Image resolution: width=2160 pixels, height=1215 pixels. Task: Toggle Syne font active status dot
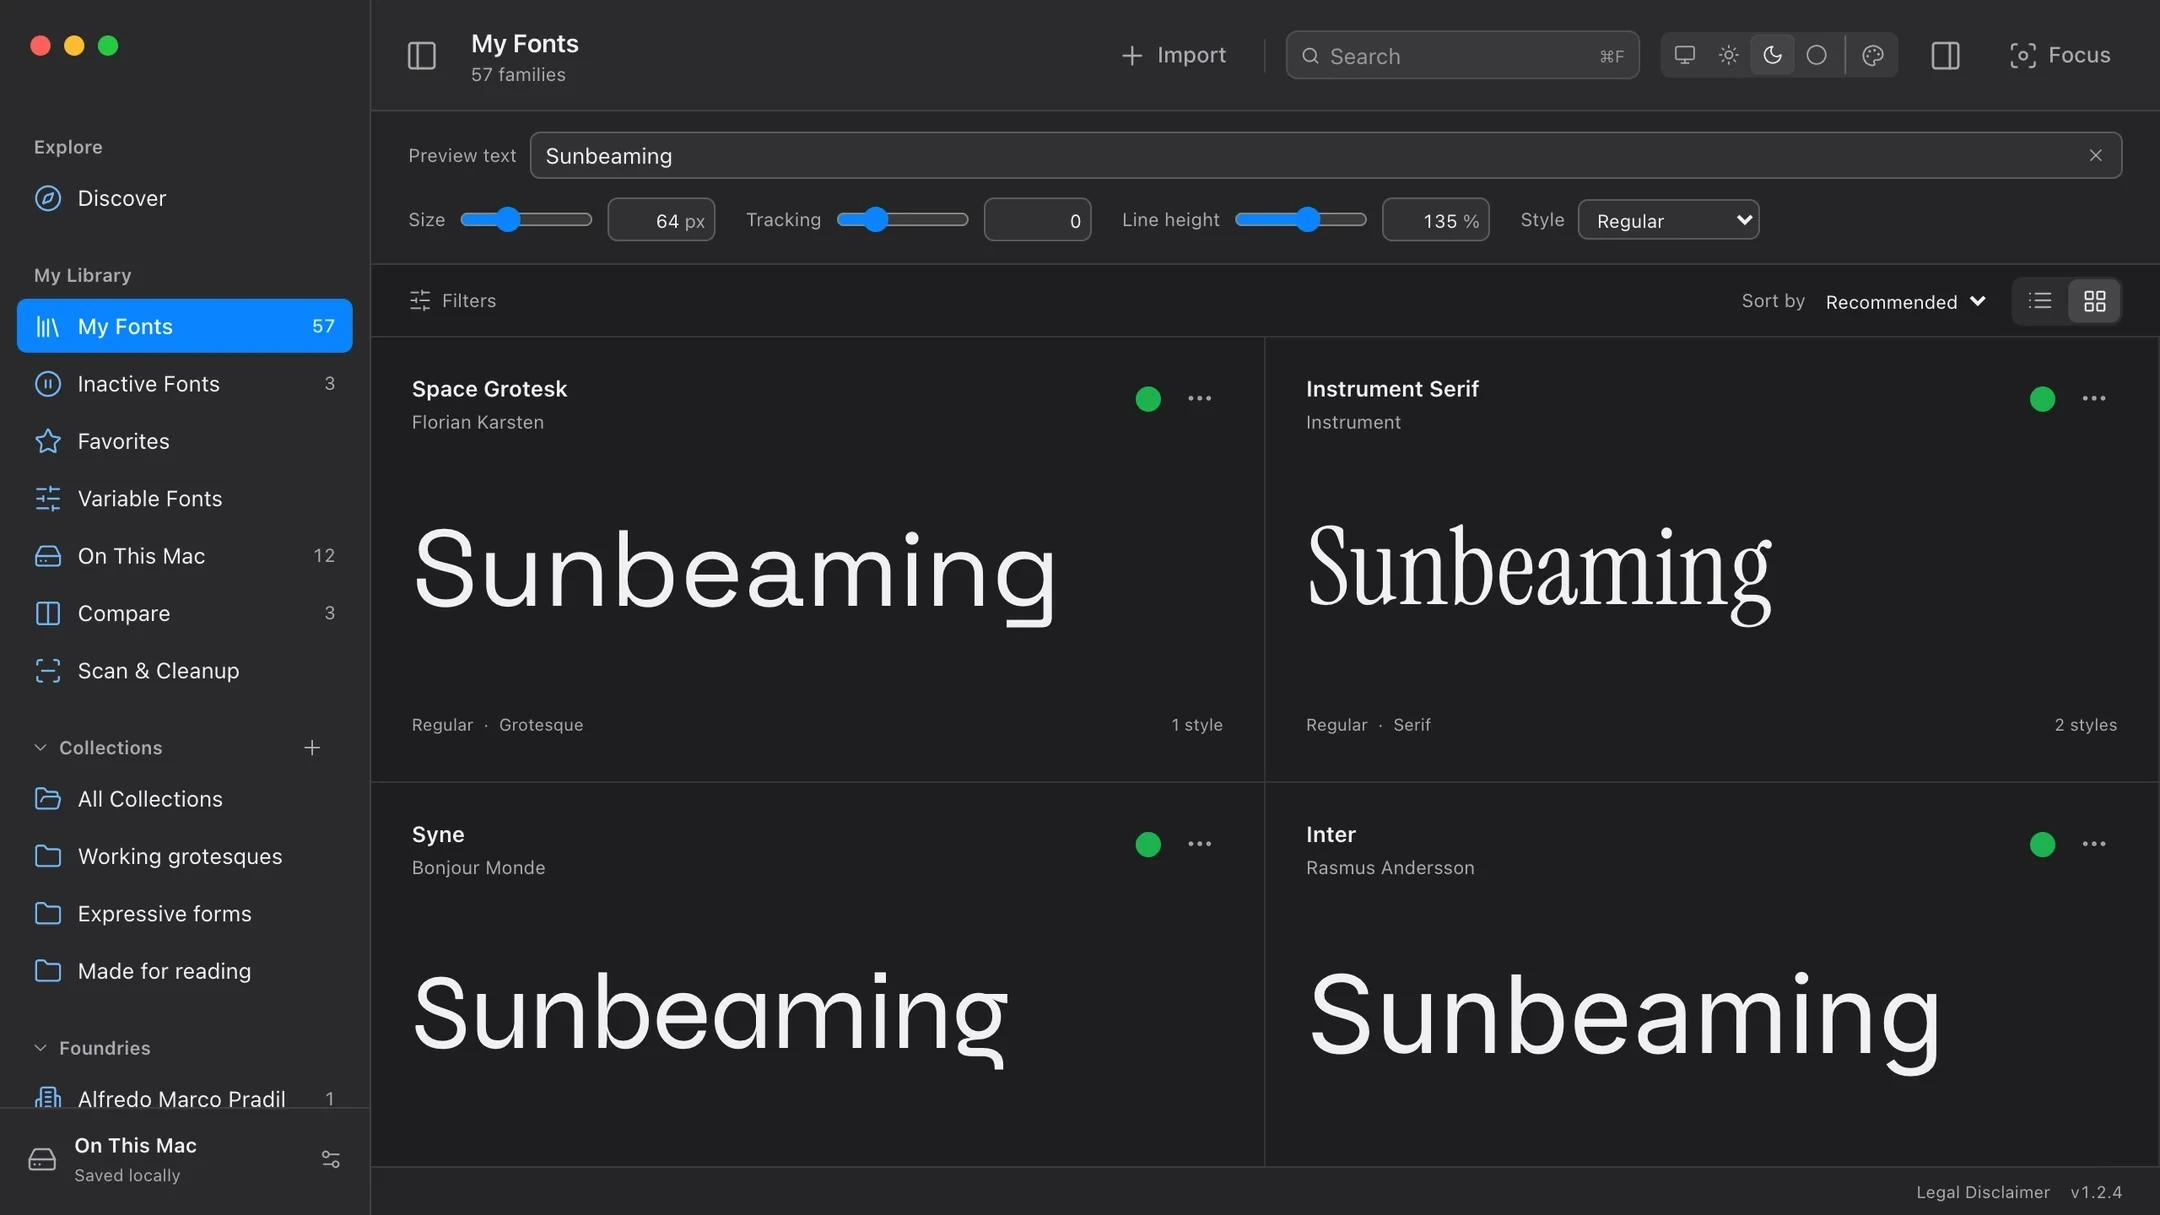click(x=1148, y=844)
